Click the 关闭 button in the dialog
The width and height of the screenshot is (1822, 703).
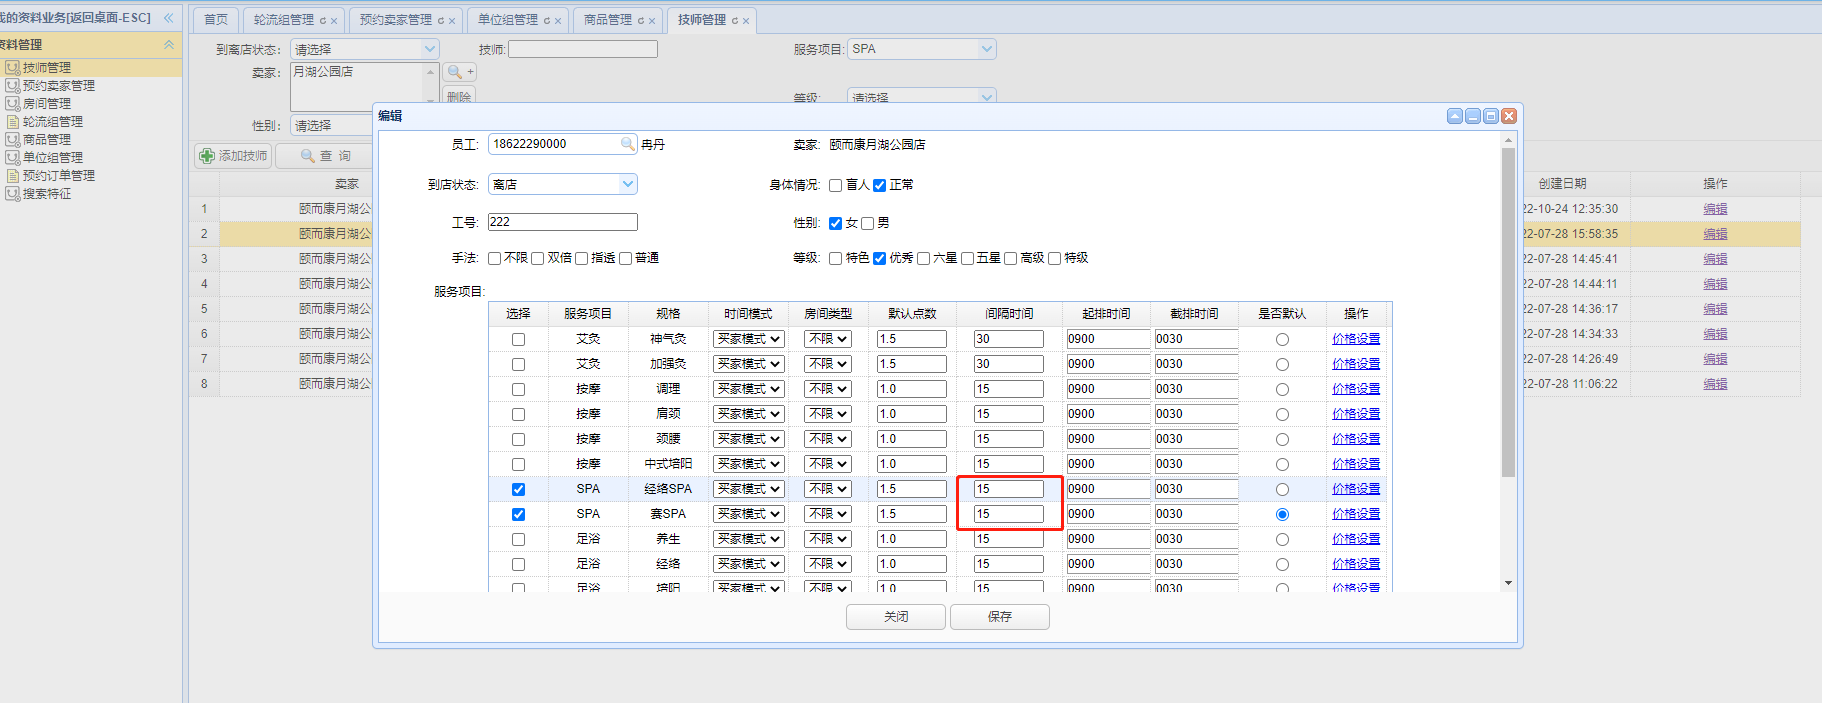tap(896, 617)
